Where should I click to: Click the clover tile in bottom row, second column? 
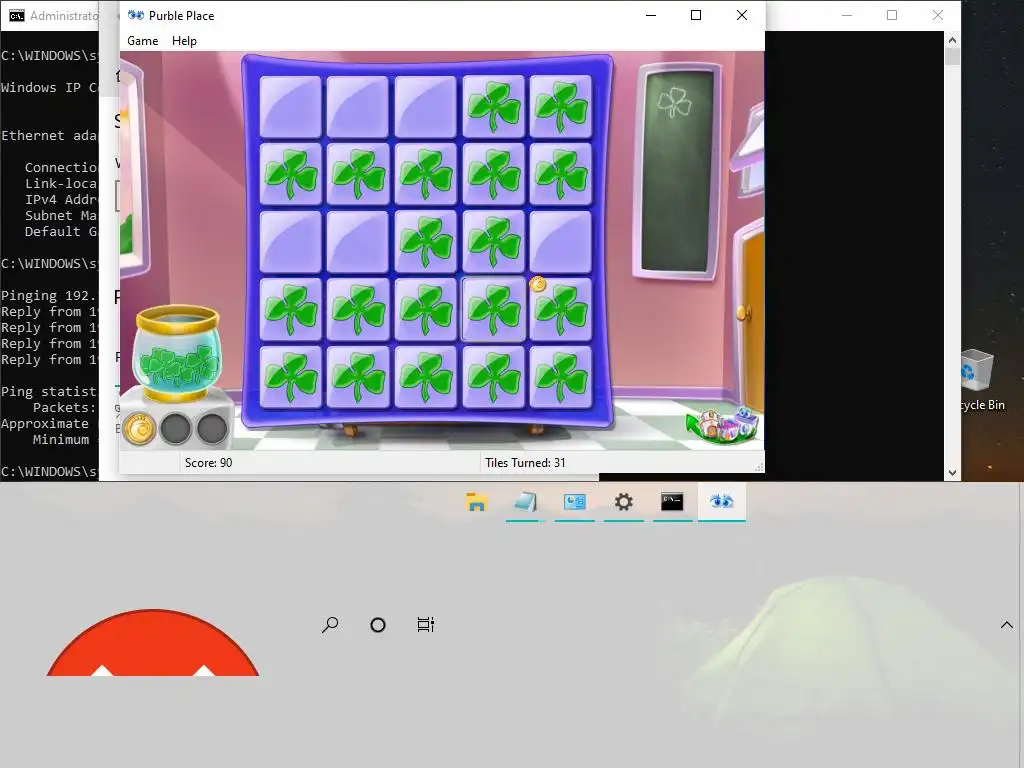point(358,377)
